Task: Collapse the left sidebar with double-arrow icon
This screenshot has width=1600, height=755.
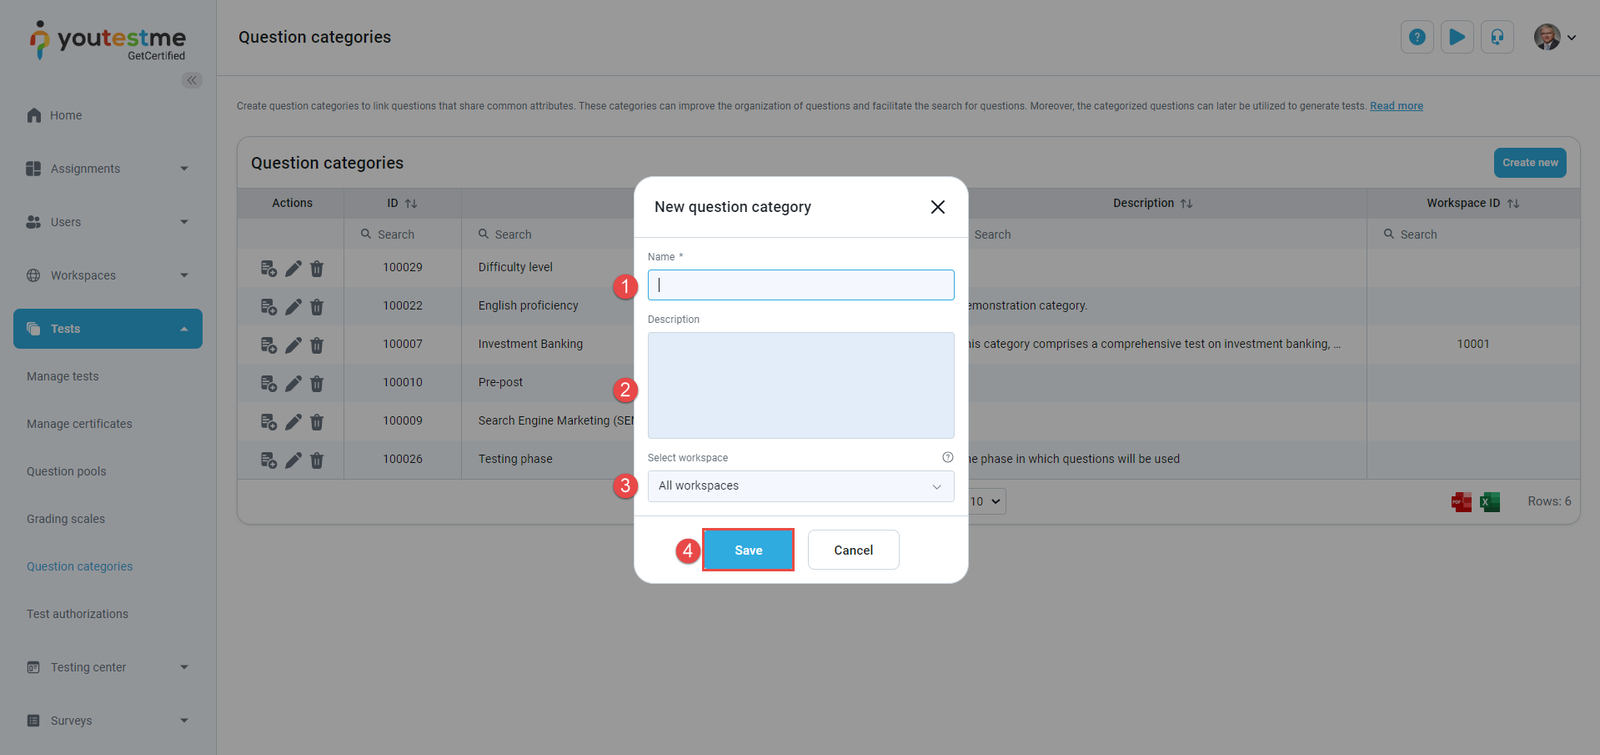Action: (x=191, y=80)
